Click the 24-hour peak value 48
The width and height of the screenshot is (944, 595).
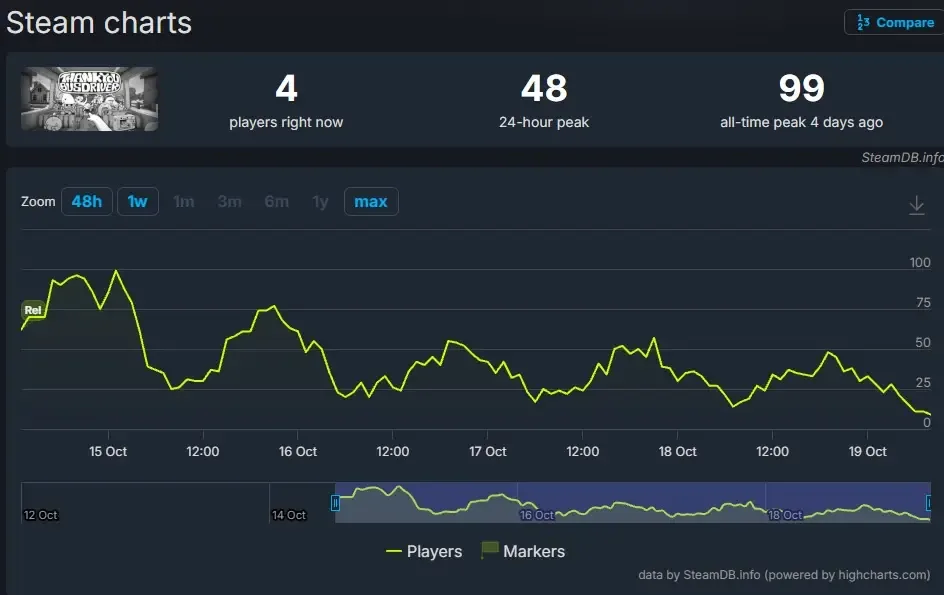(x=544, y=88)
